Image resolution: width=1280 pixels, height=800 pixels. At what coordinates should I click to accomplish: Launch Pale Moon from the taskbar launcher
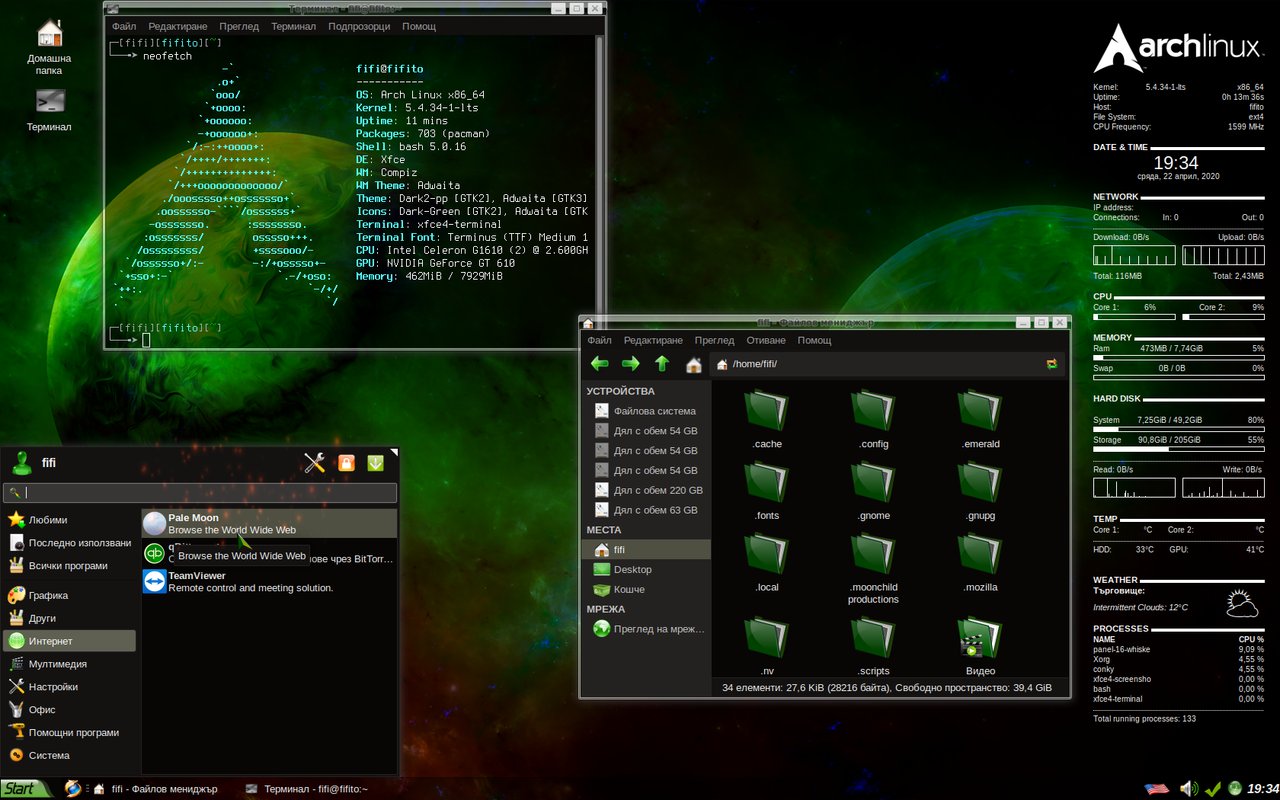(x=72, y=789)
